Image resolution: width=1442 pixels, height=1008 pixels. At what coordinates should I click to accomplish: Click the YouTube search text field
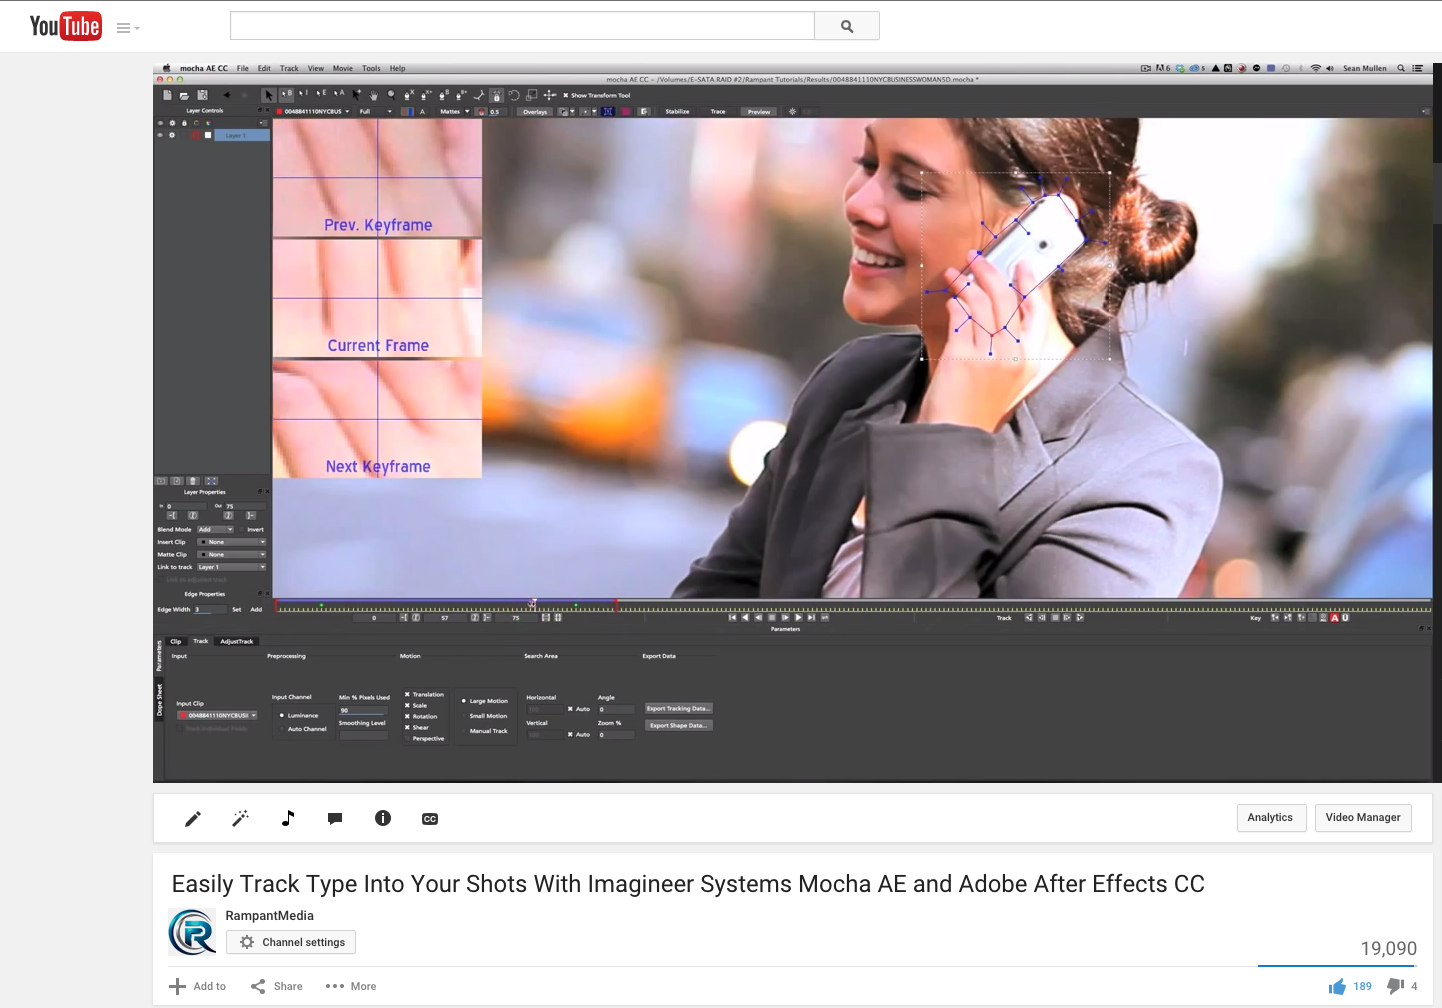(x=522, y=26)
